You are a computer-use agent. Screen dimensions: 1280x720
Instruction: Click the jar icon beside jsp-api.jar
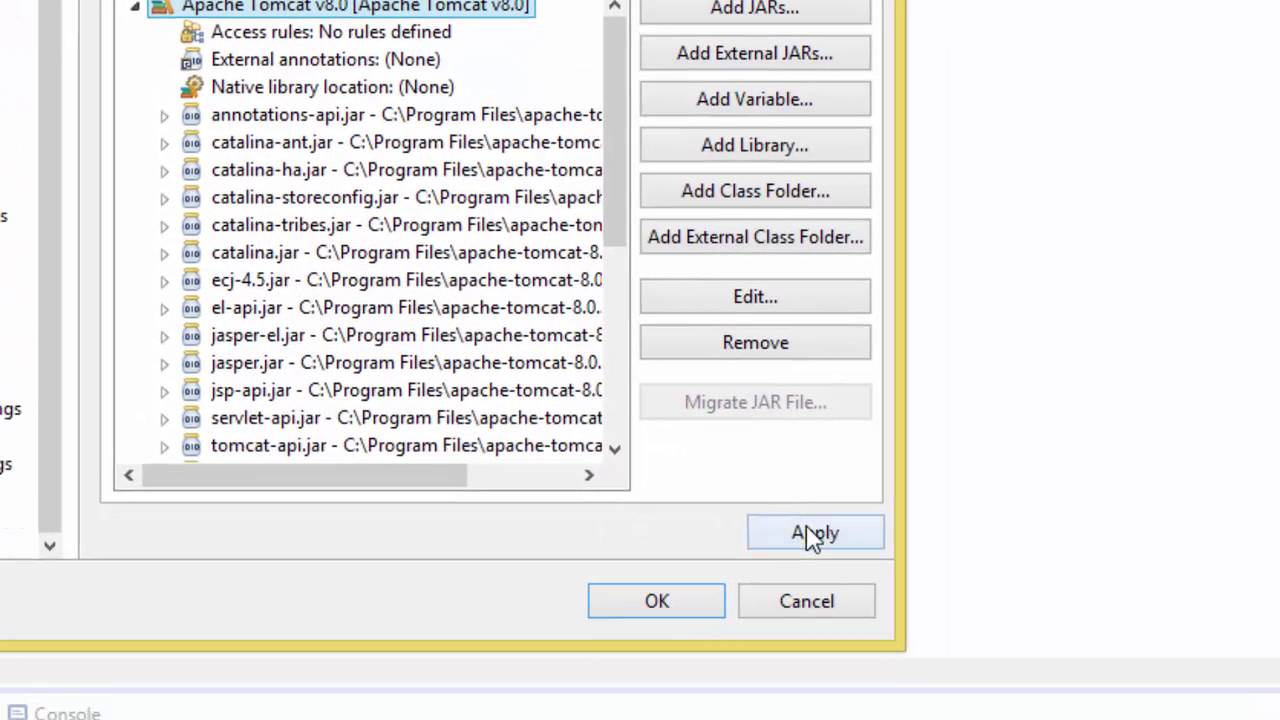pyautogui.click(x=191, y=390)
